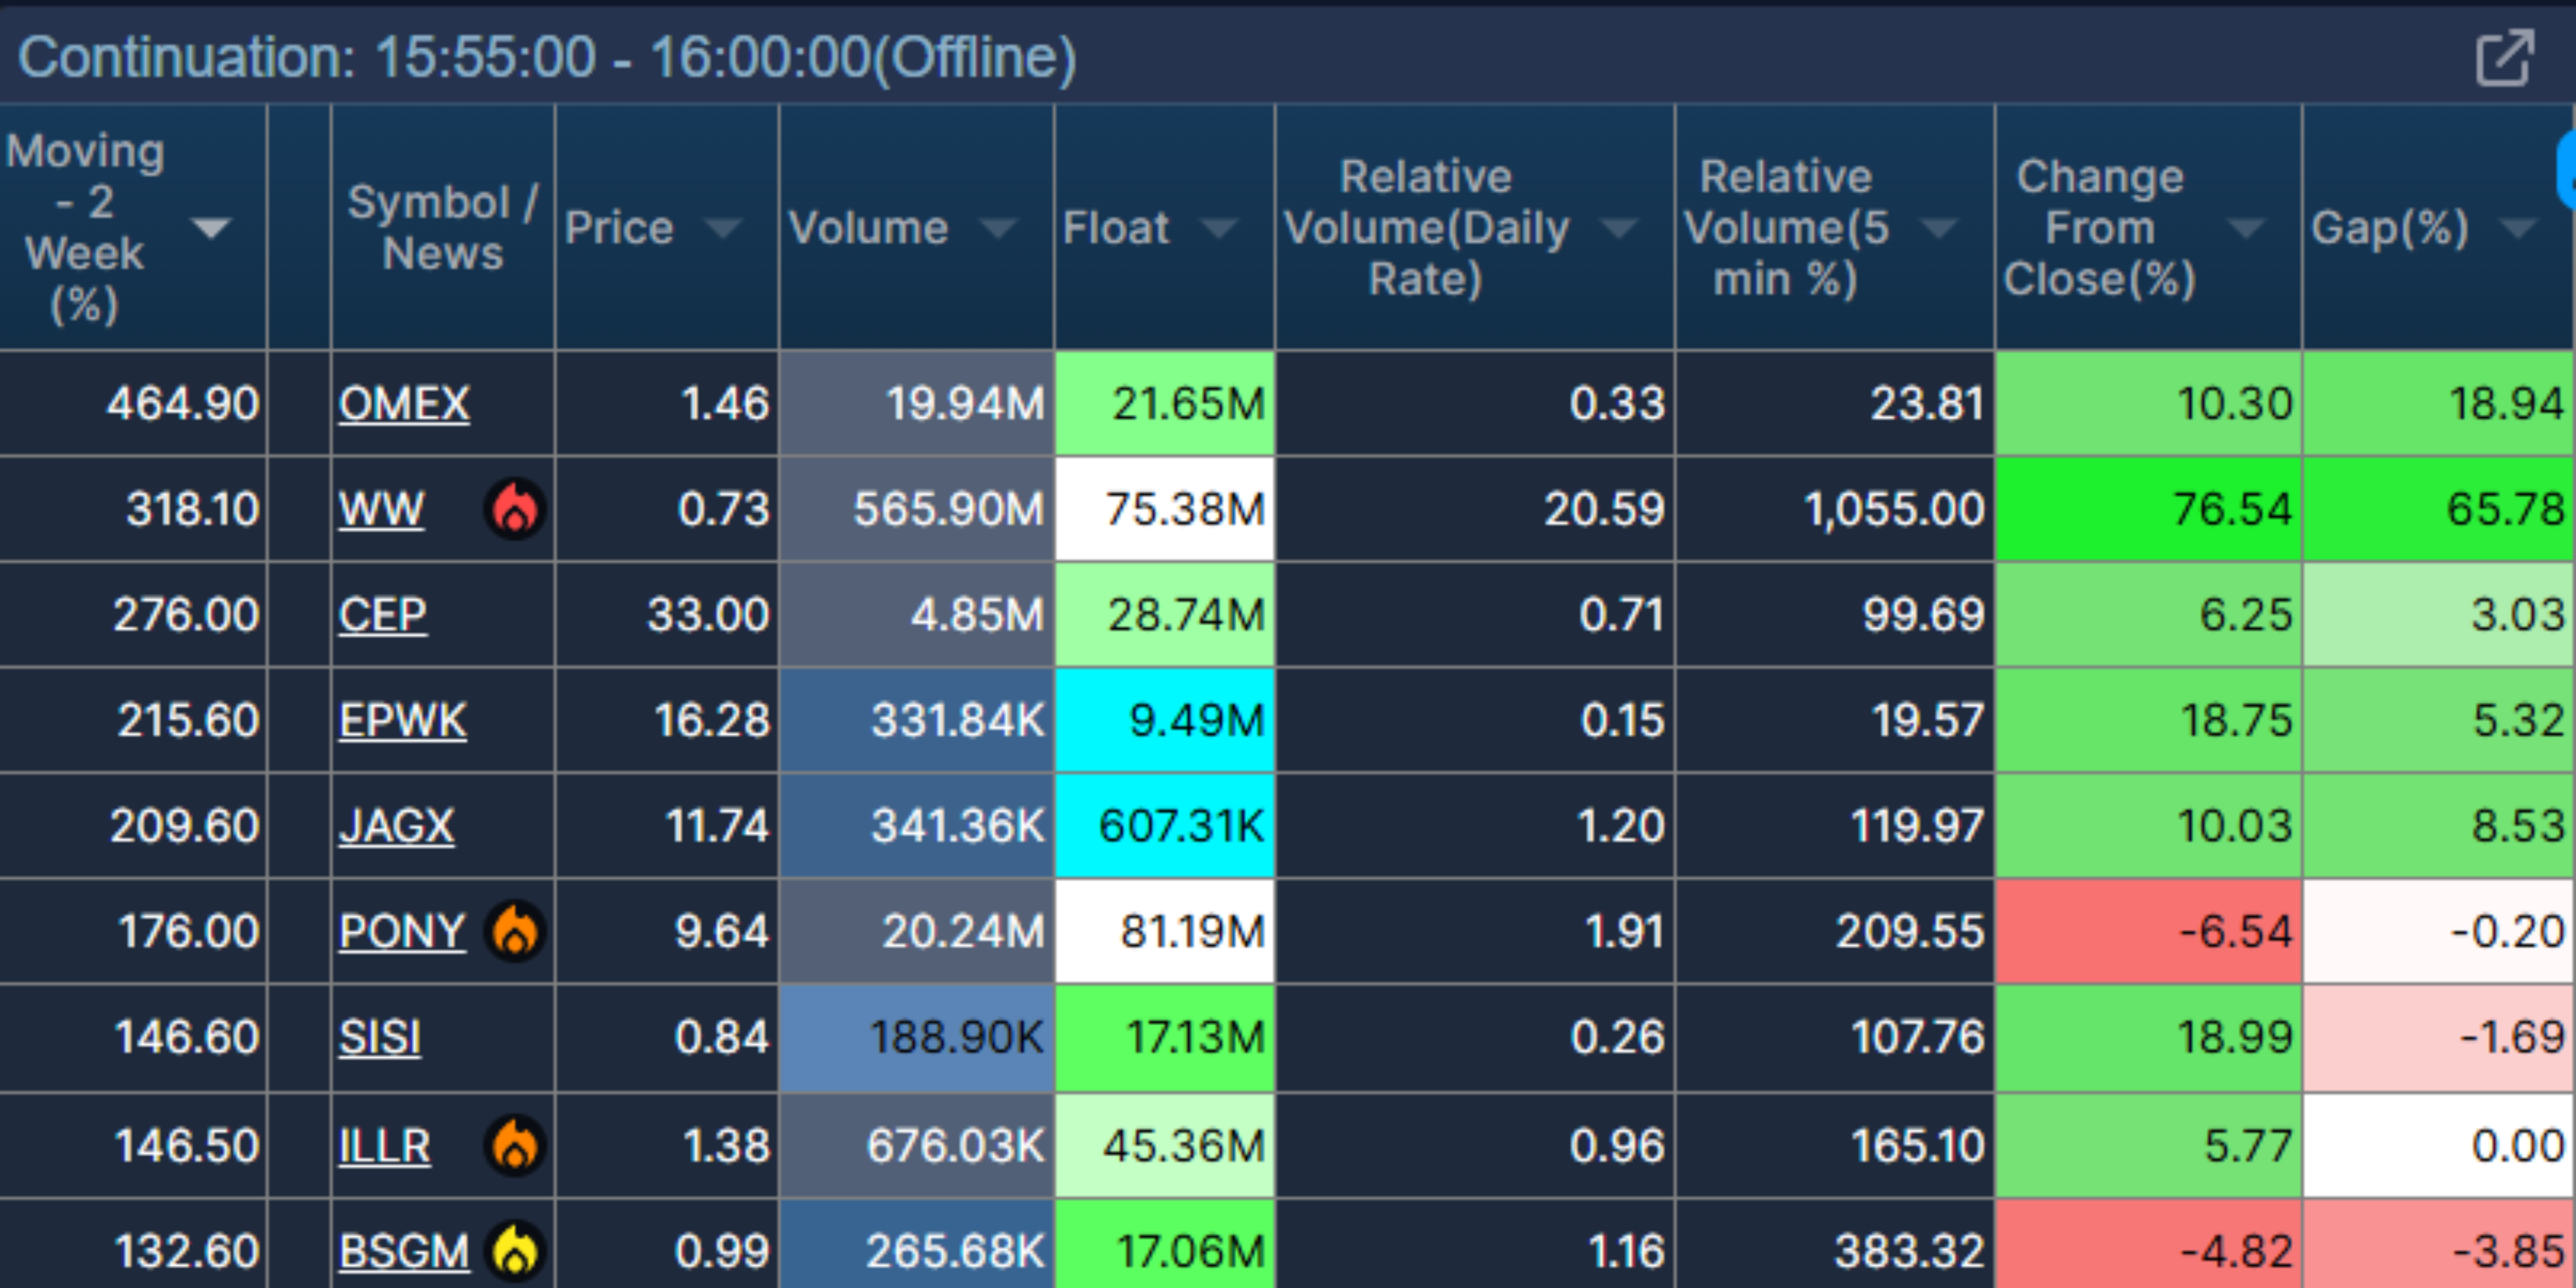
Task: Select WW change from close 76.54
Action: click(2149, 509)
